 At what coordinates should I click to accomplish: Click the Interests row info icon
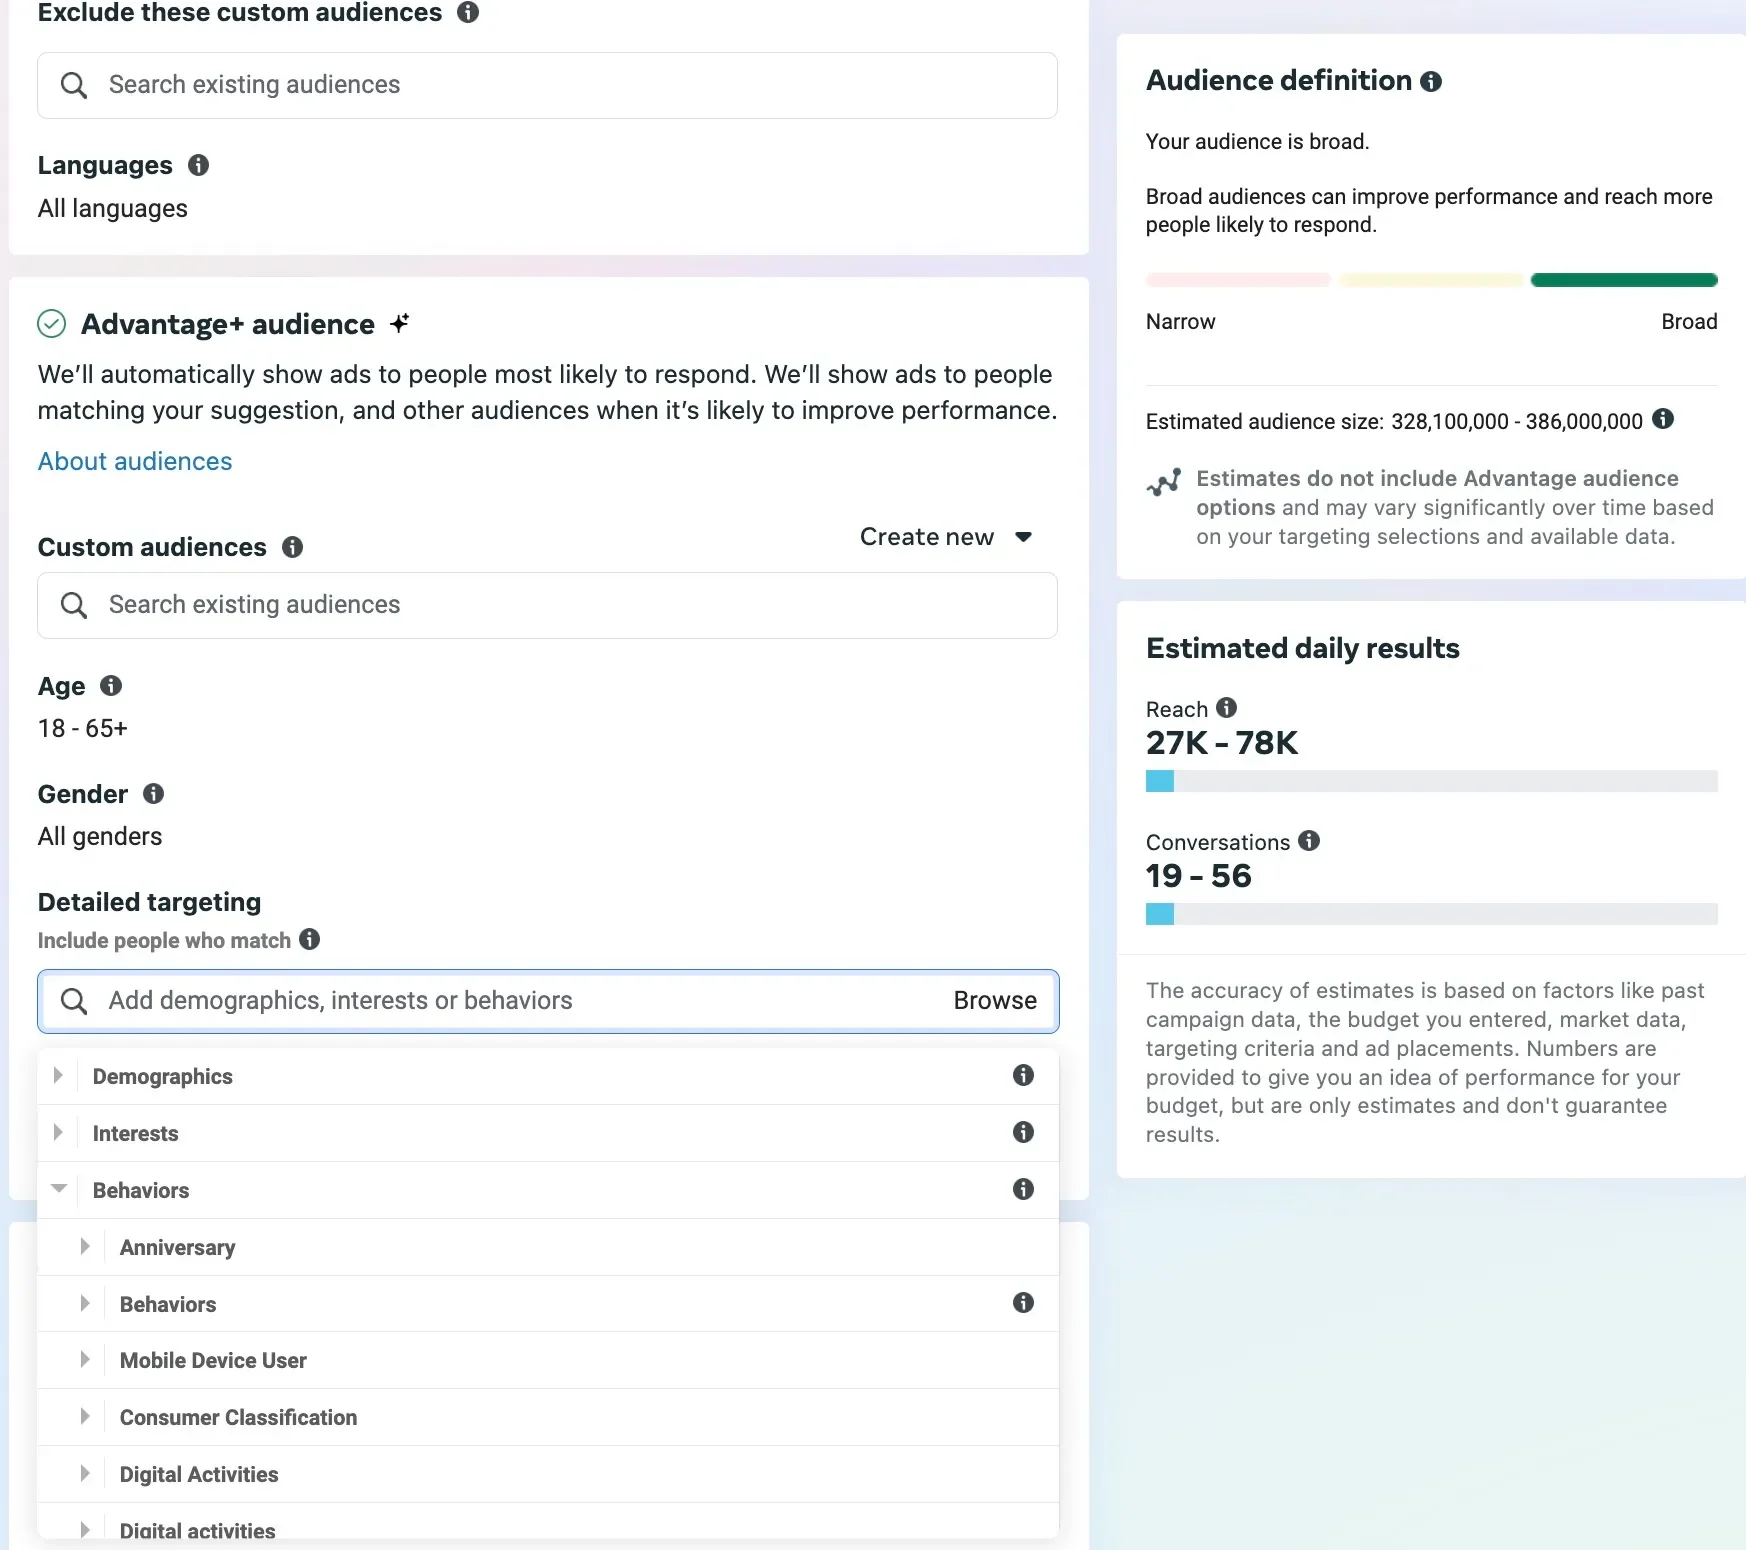[1023, 1132]
